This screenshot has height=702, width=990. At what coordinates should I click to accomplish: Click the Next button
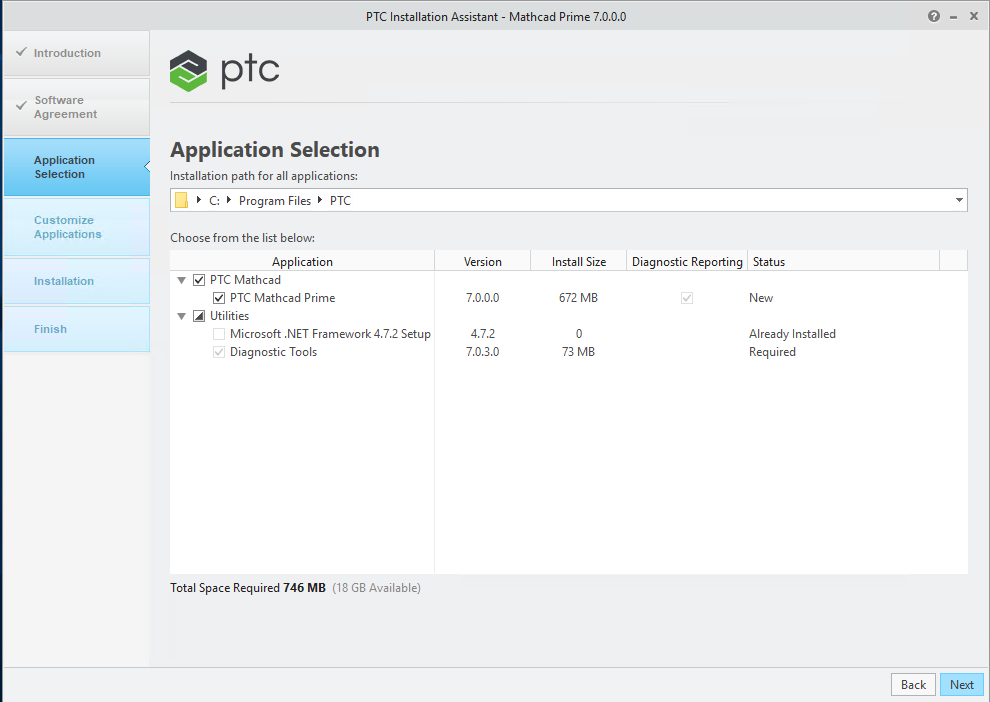[962, 684]
